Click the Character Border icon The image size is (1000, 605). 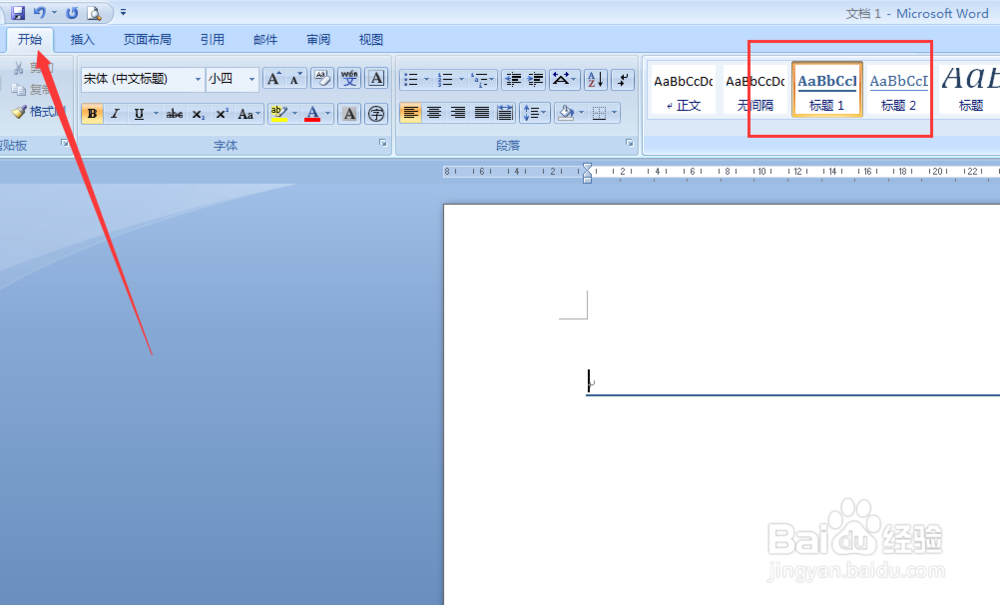click(x=376, y=78)
